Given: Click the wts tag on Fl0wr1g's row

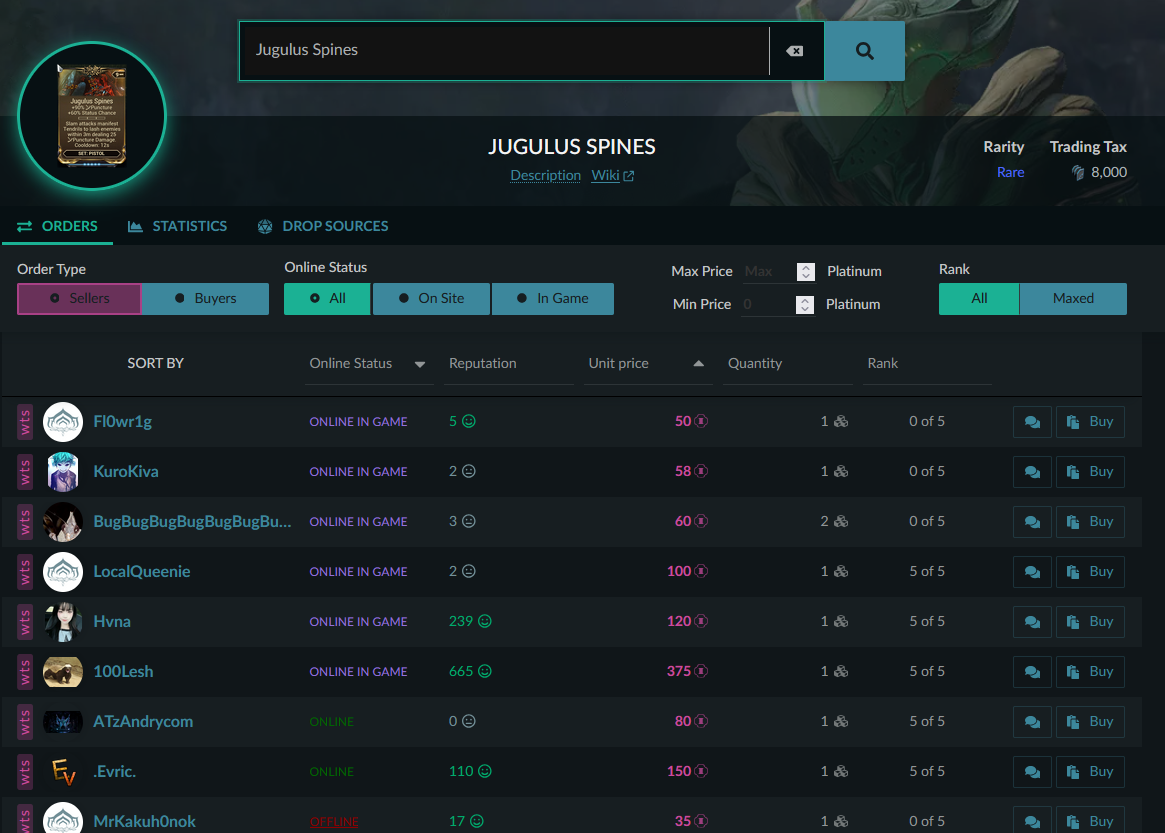Looking at the screenshot, I should pyautogui.click(x=25, y=421).
